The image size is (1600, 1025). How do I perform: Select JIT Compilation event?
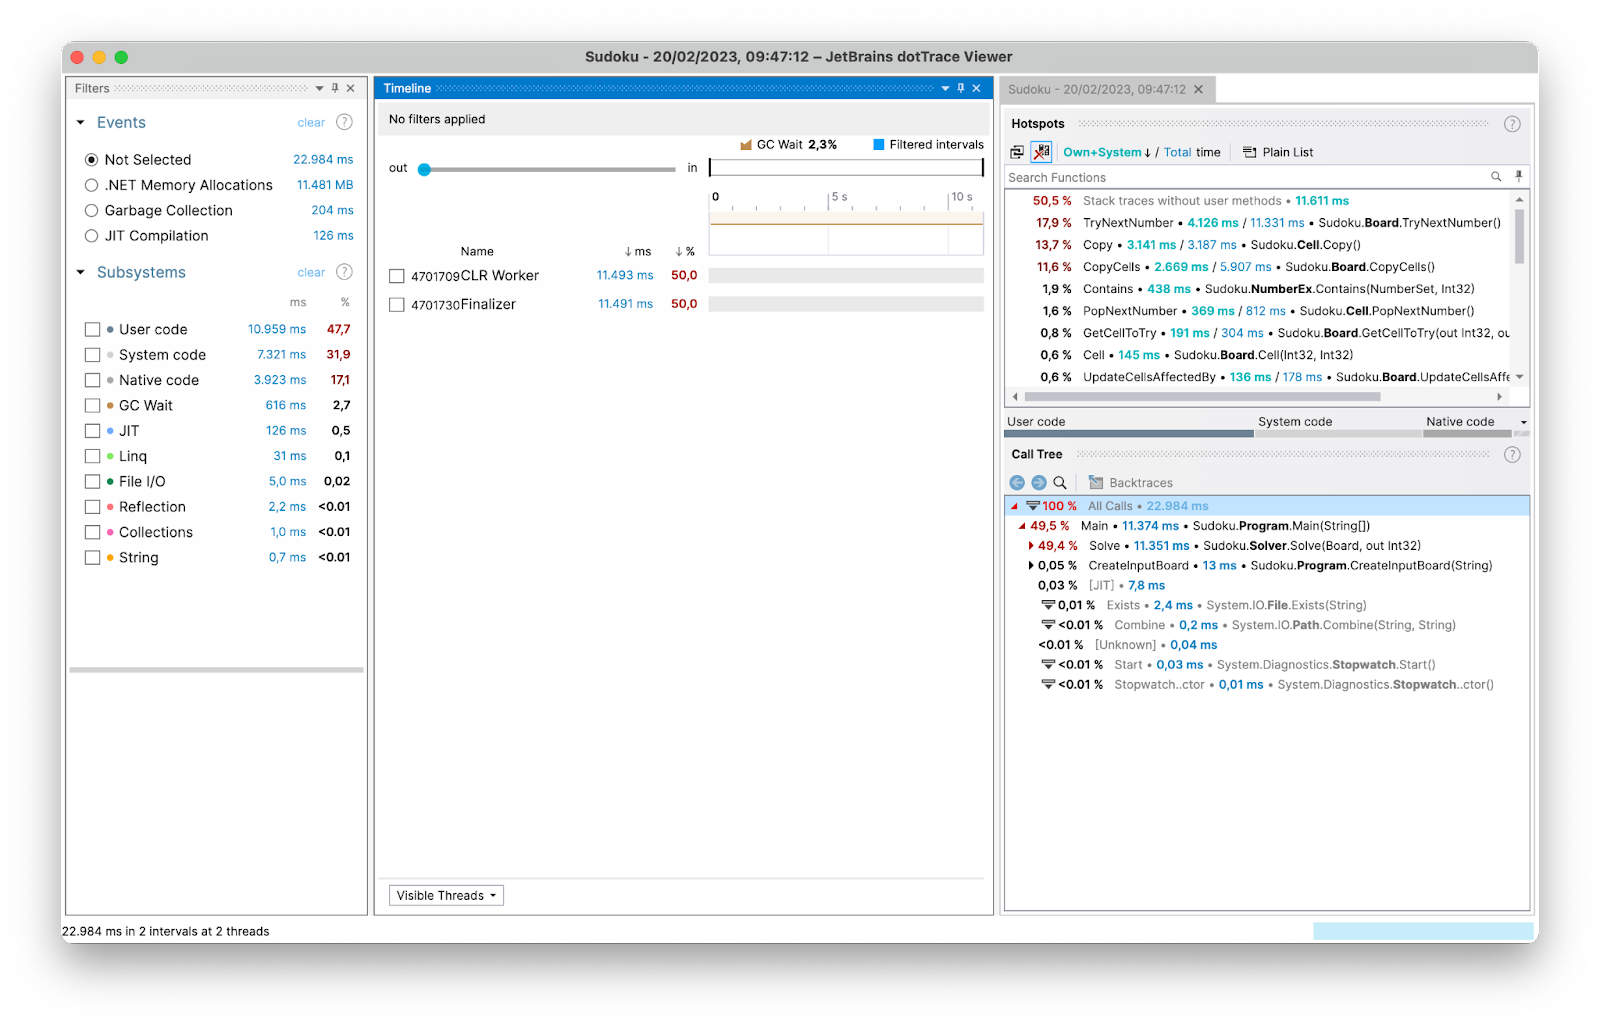[92, 236]
